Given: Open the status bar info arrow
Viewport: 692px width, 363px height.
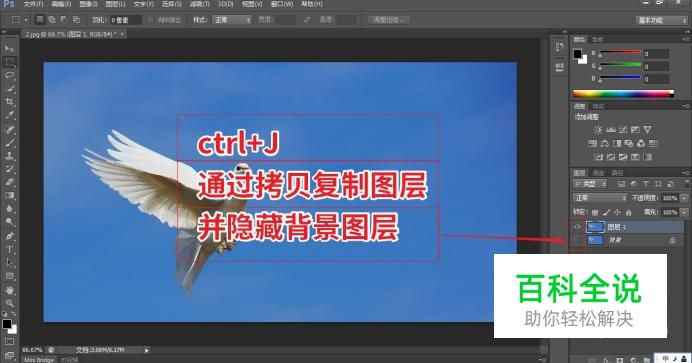Looking at the screenshot, I should point(147,350).
